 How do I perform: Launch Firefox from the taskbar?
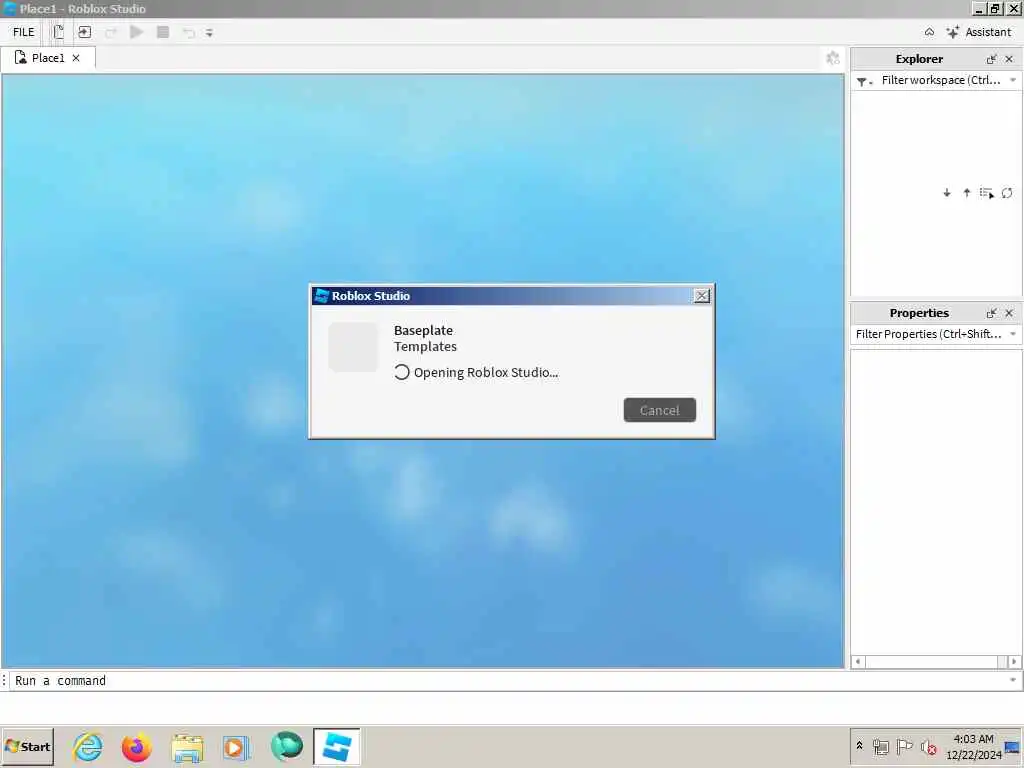tap(136, 747)
